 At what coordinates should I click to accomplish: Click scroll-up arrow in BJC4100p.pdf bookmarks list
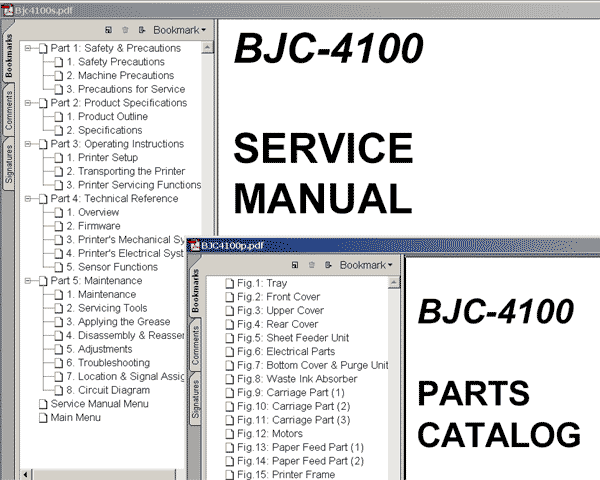pos(393,282)
